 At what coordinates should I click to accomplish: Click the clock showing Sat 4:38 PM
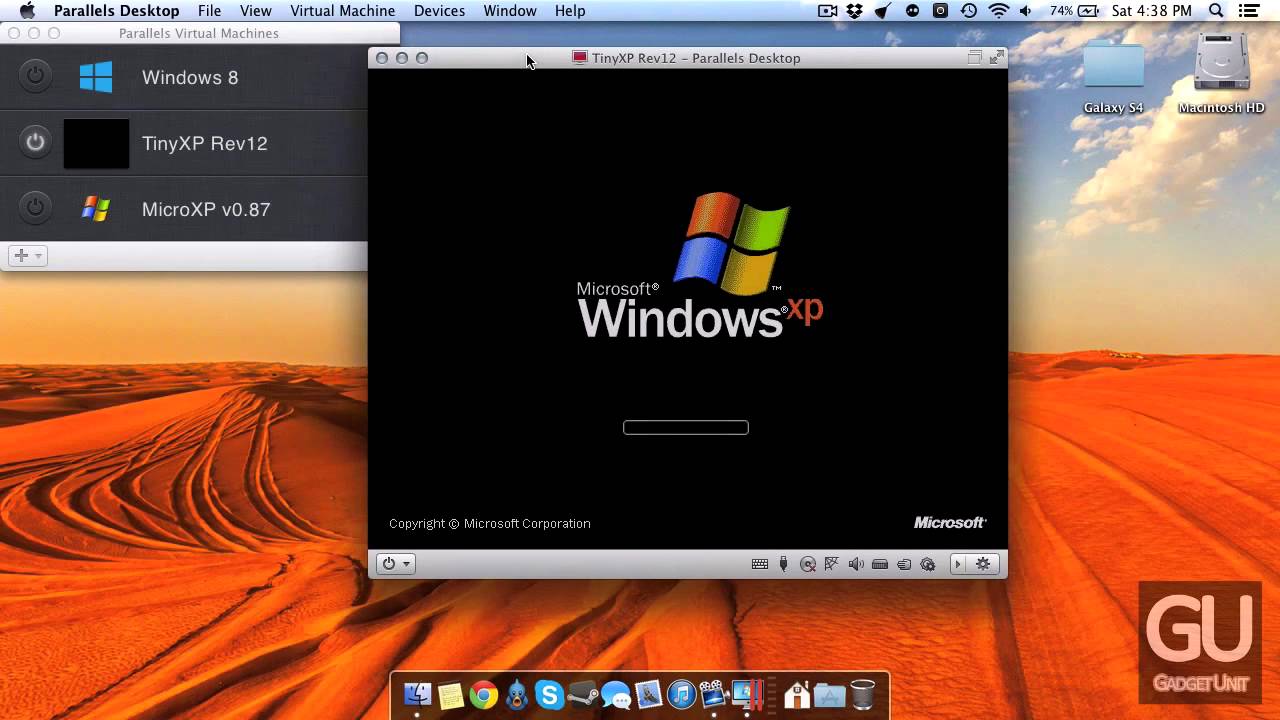[1153, 11]
